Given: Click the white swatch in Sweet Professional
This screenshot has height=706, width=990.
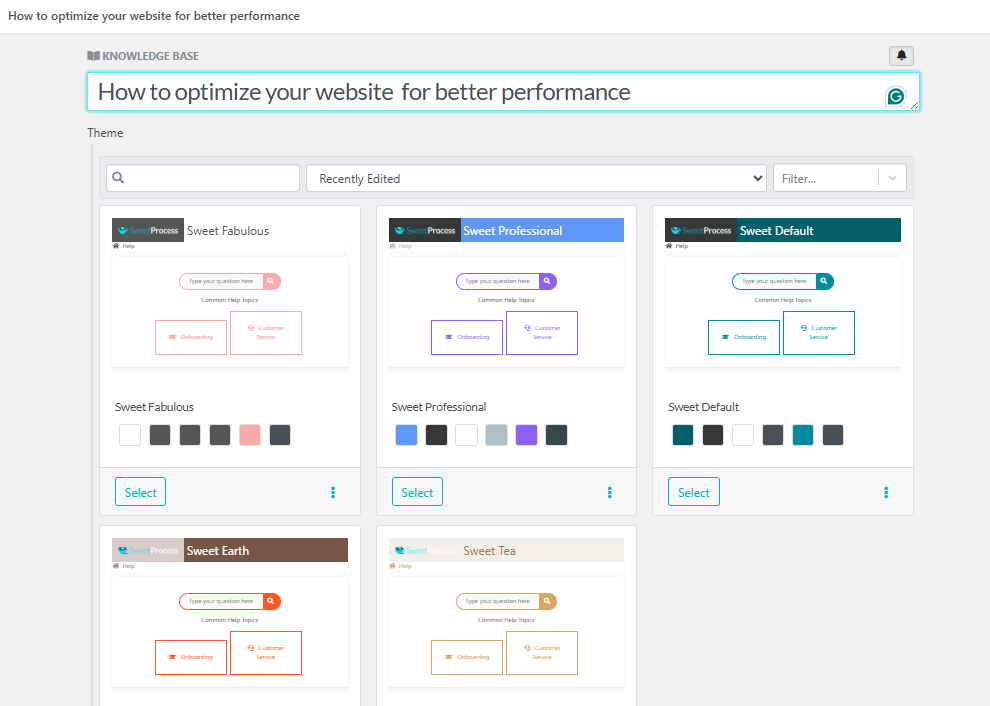Looking at the screenshot, I should pos(467,435).
